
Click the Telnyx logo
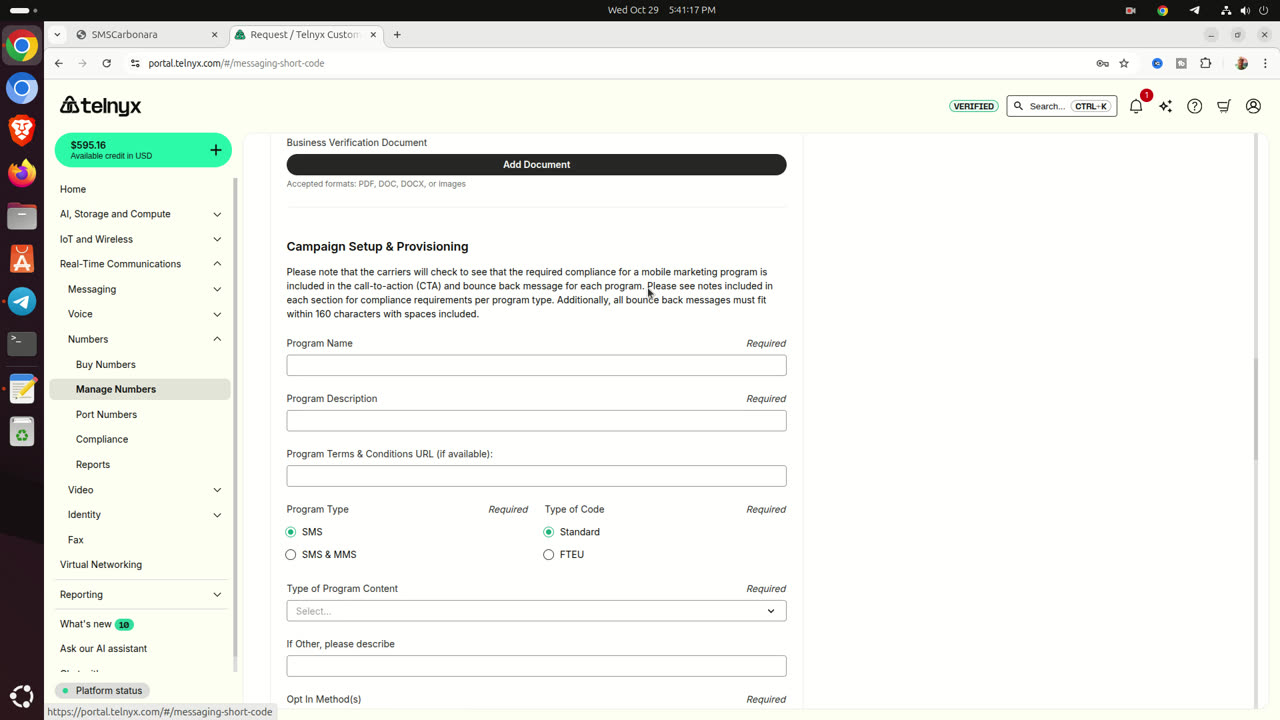101,105
